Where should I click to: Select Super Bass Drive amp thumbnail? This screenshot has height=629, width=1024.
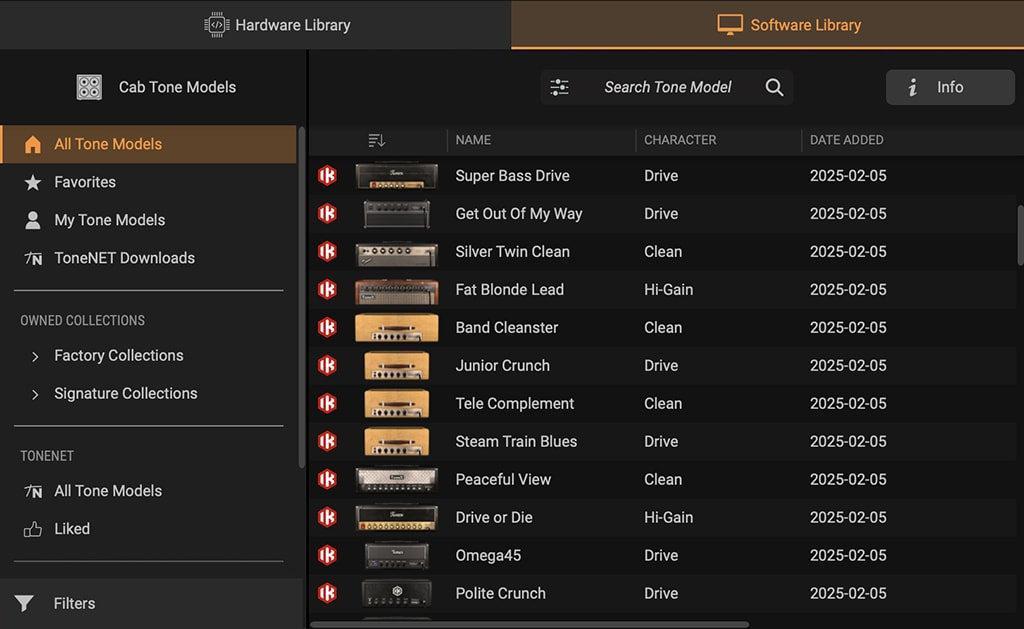(x=396, y=176)
